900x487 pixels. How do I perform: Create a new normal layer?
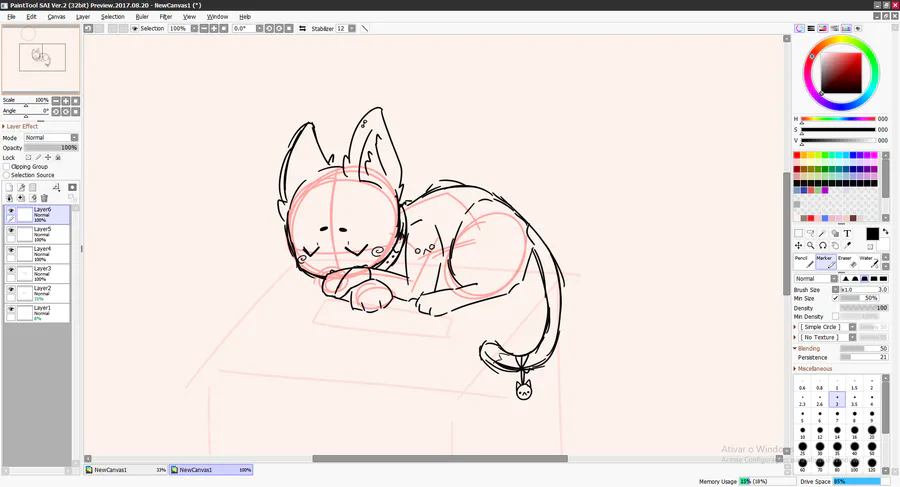click(9, 187)
